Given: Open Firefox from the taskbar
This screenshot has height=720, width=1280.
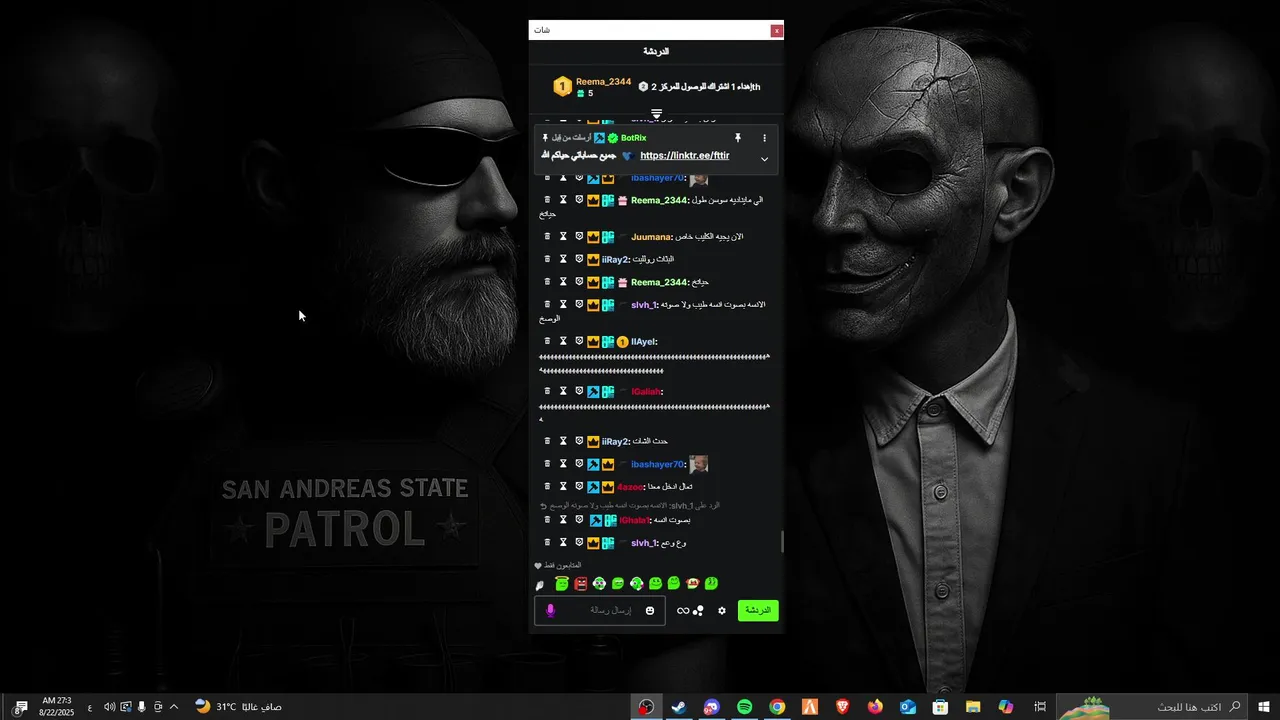Looking at the screenshot, I should [x=876, y=707].
